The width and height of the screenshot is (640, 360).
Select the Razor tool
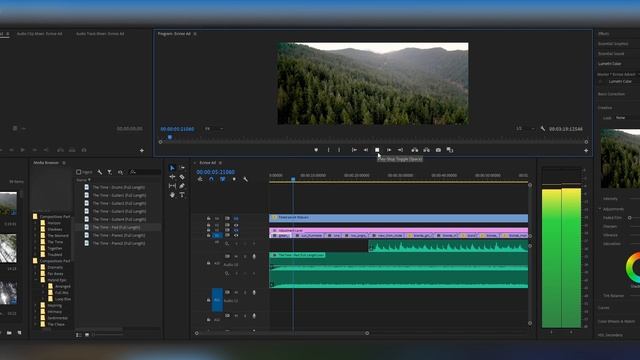pyautogui.click(x=182, y=177)
